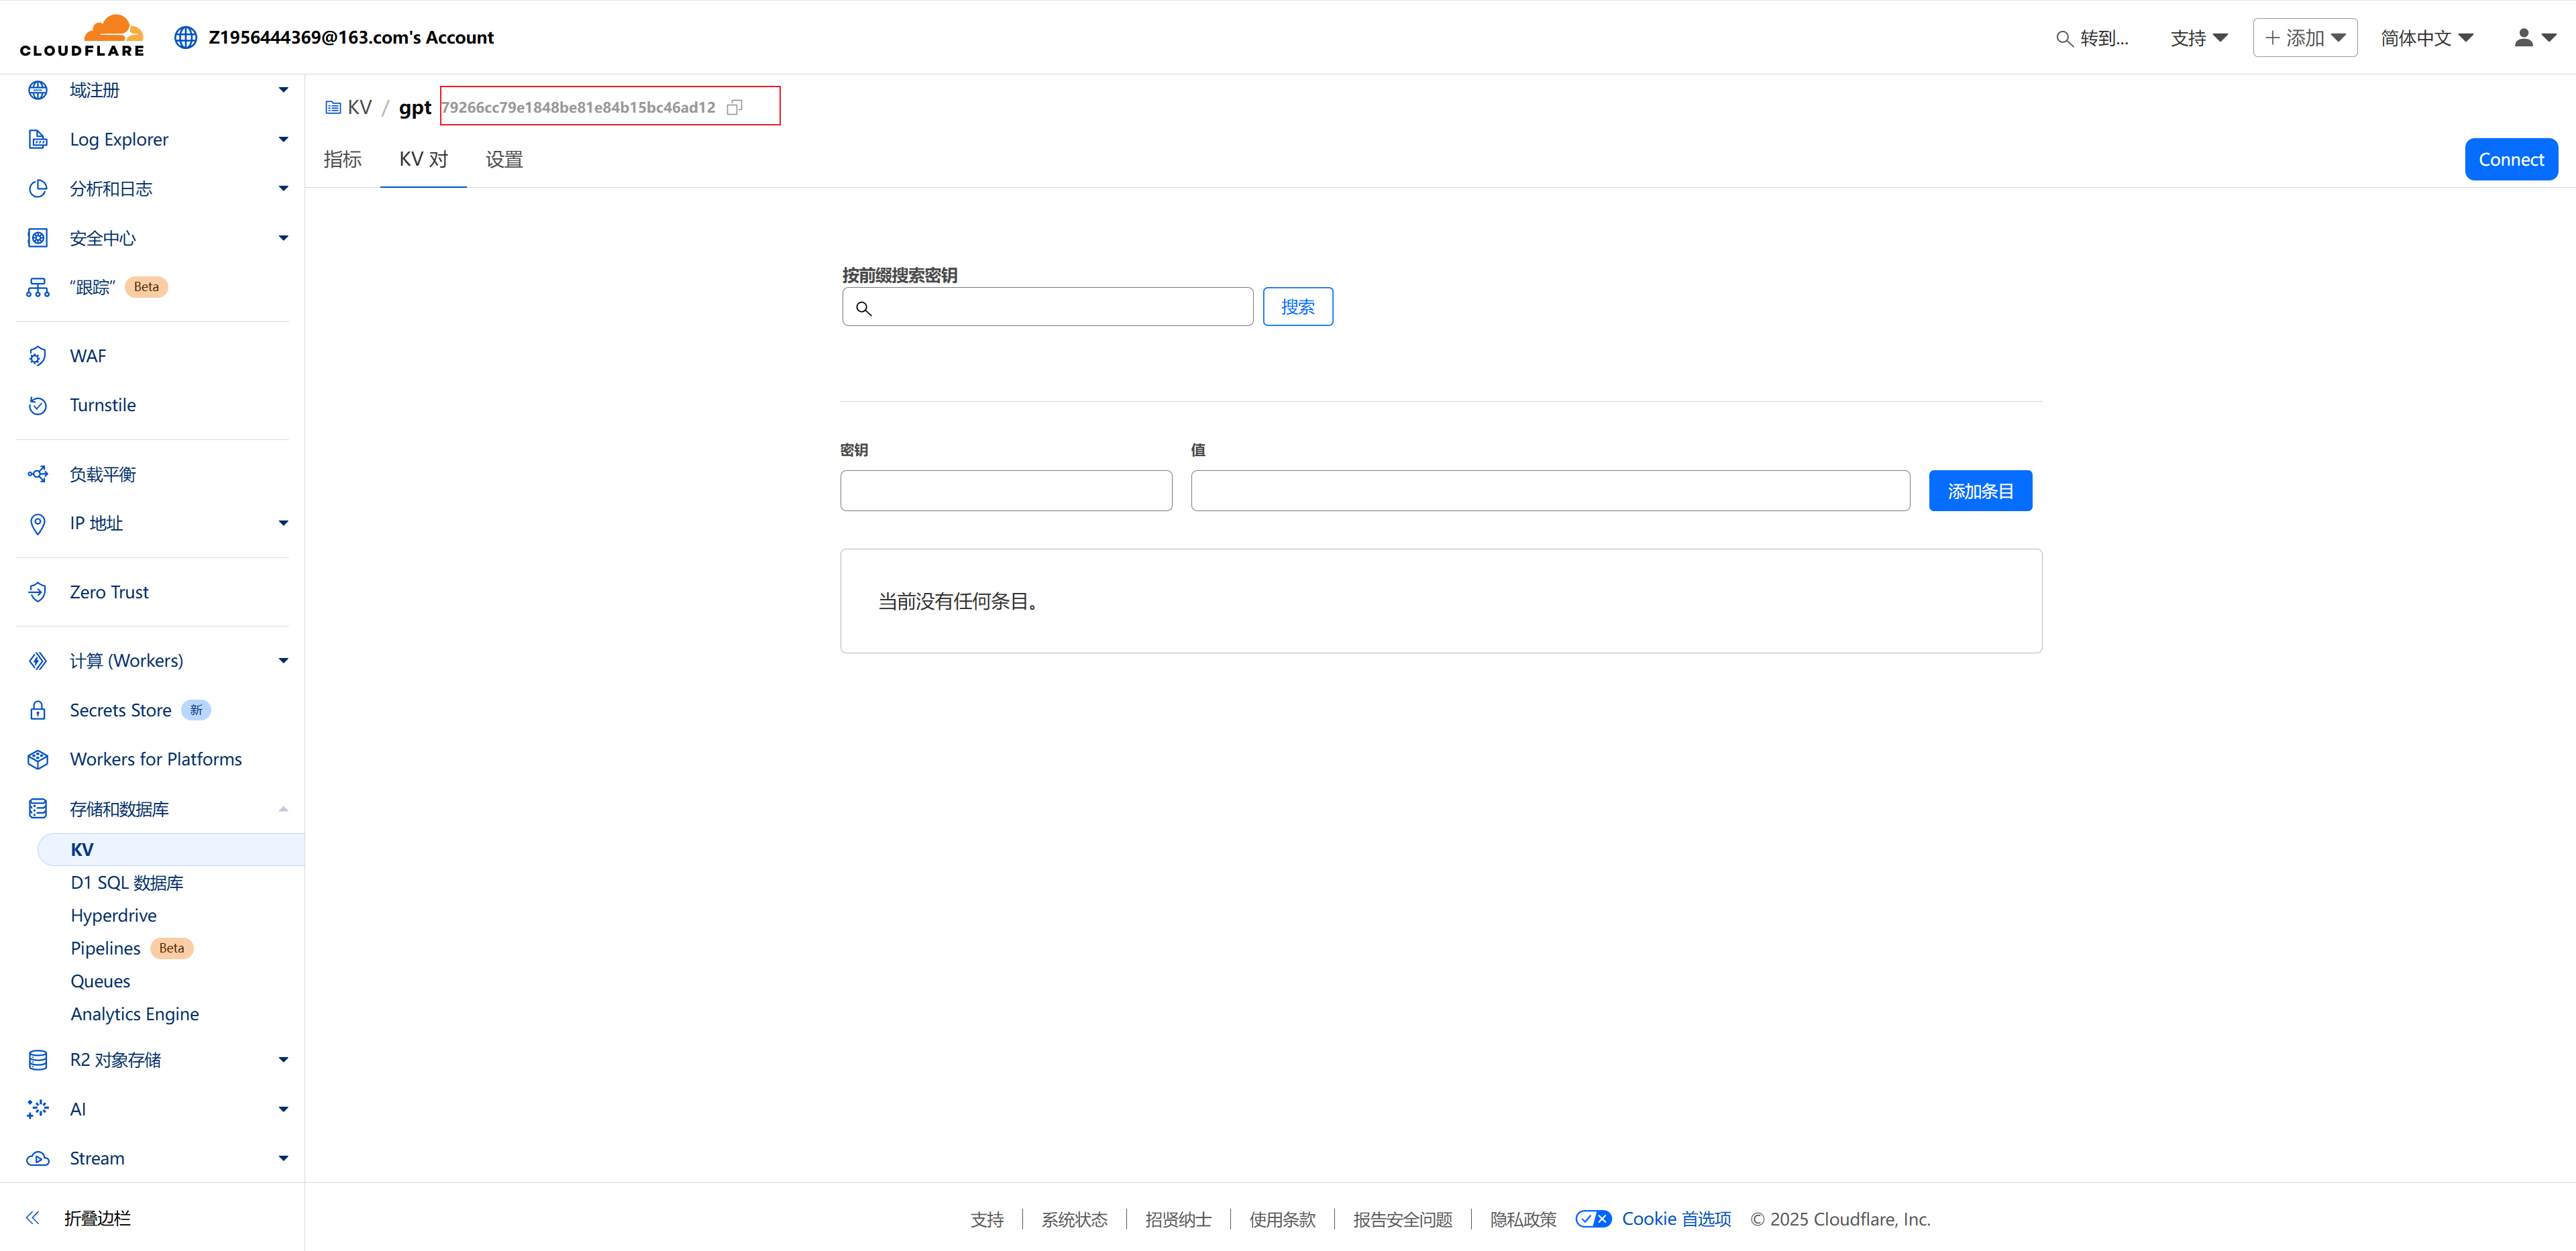Viewport: 2576px width, 1251px height.
Task: Click the WAF shield icon
Action: [x=38, y=356]
